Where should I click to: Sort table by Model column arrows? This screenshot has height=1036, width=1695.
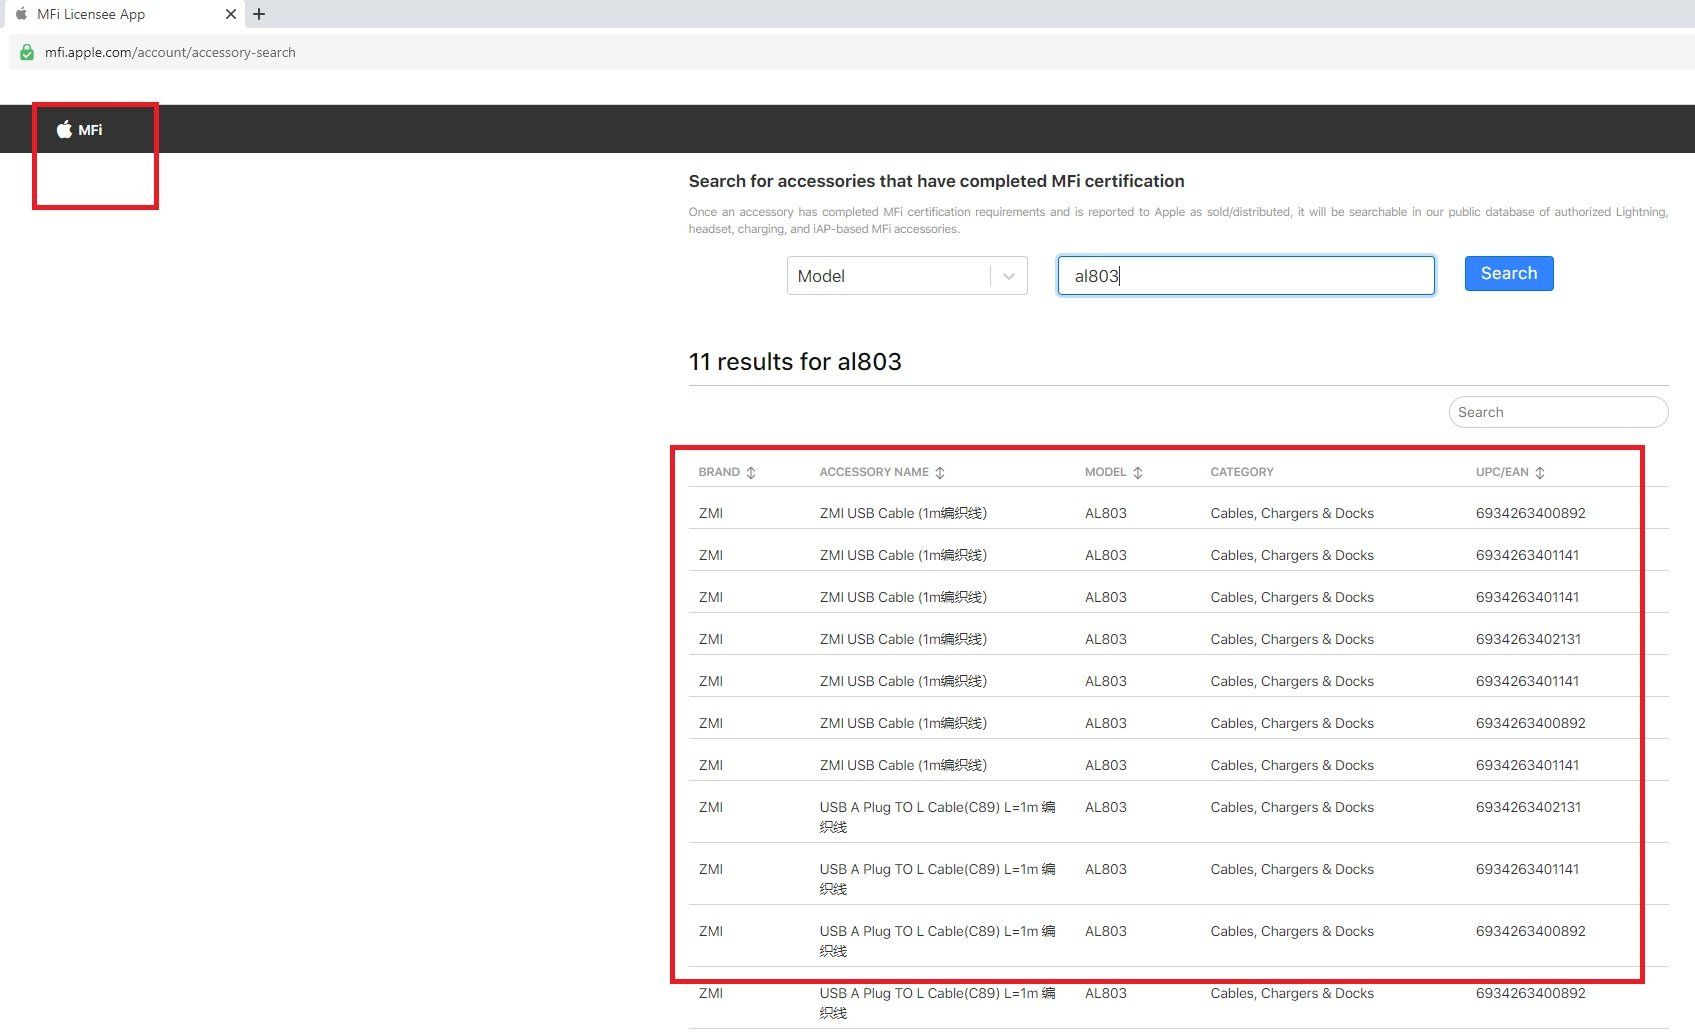1138,473
